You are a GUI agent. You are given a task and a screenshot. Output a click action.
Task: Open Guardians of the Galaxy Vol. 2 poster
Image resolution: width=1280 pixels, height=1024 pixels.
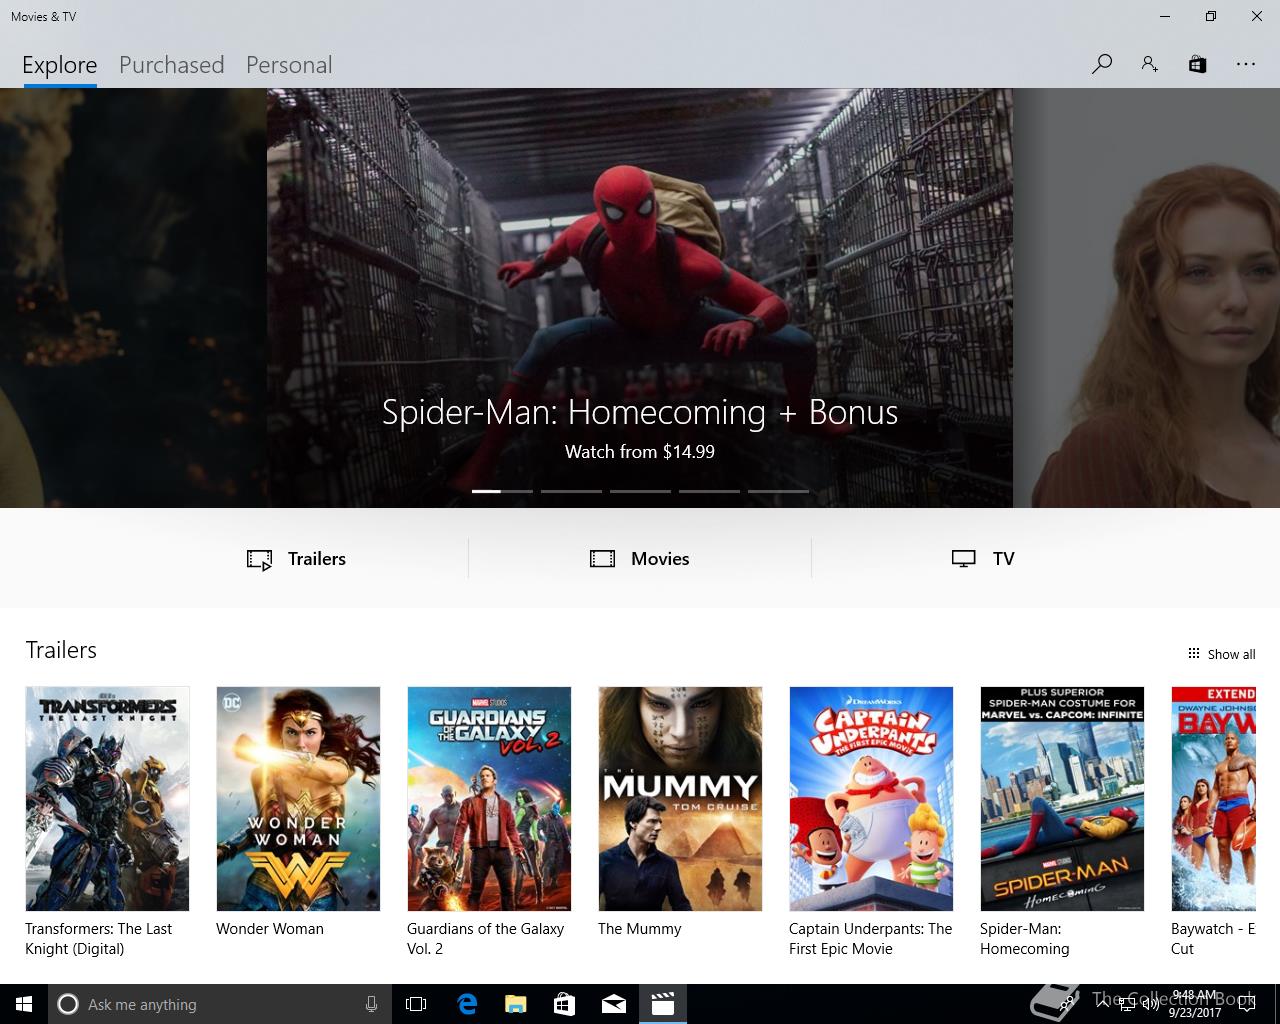(489, 798)
